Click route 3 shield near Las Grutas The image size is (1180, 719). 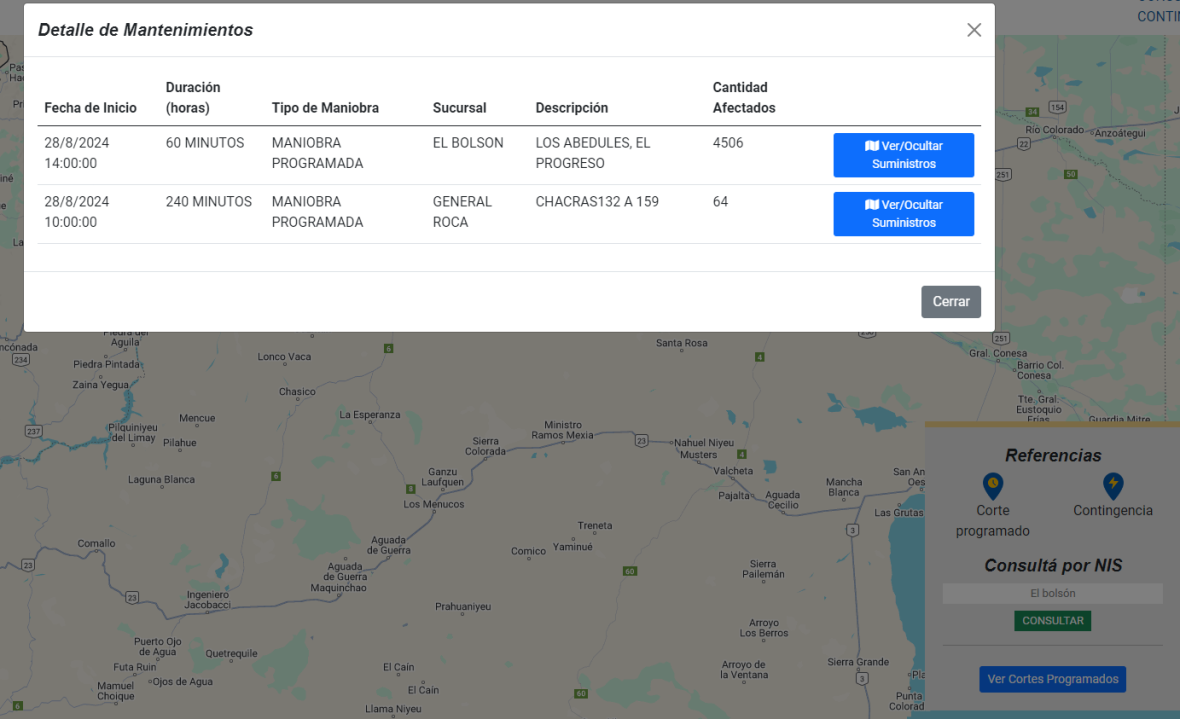[852, 529]
